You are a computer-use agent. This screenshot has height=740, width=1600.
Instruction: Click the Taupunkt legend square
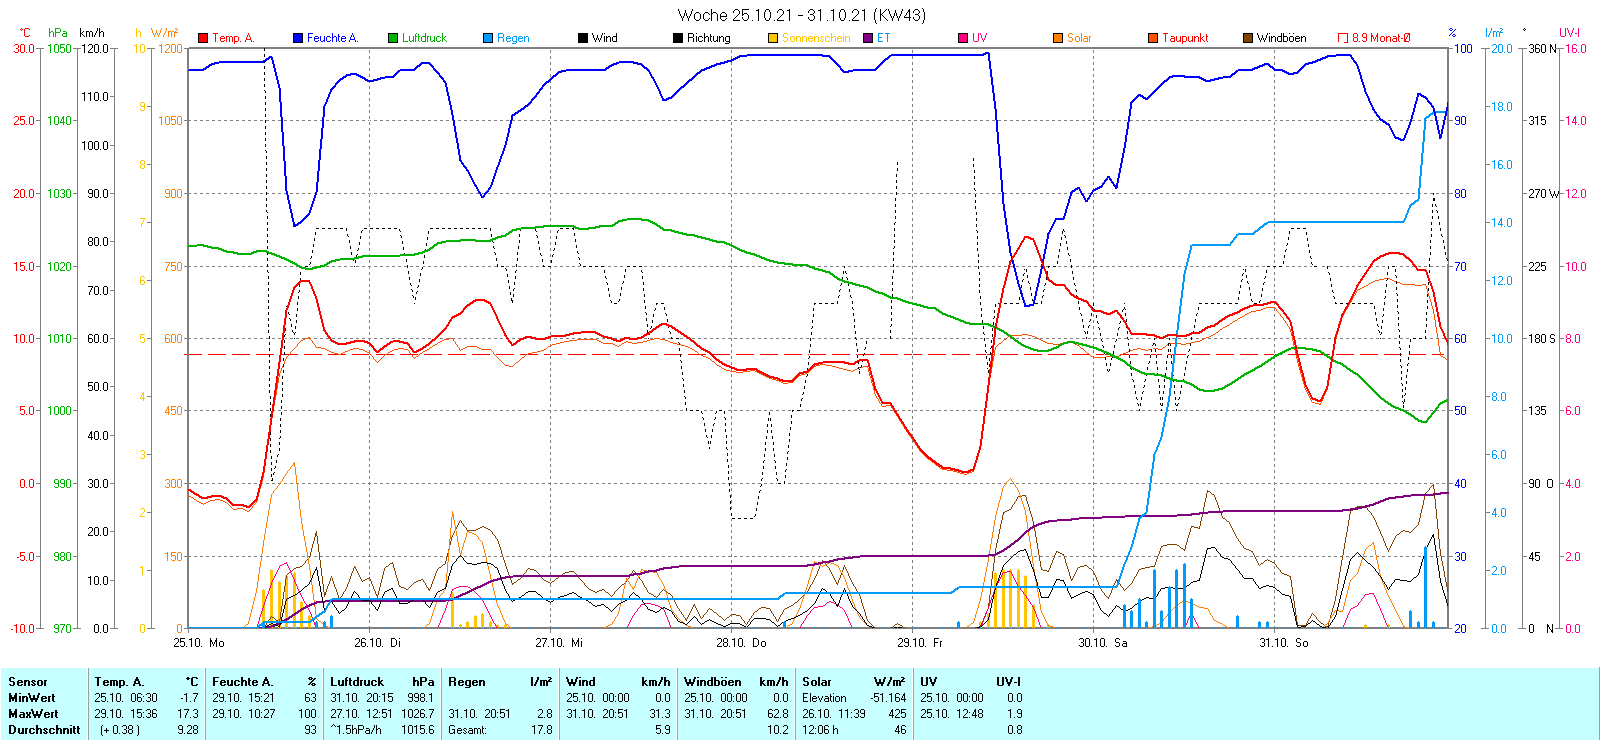[x=1153, y=38]
